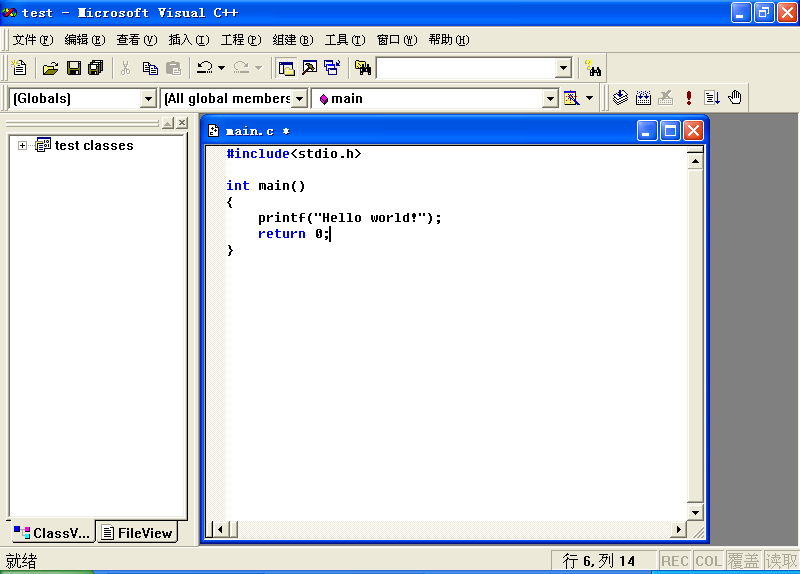Click editor vertical scrollbar up arrow

click(695, 162)
